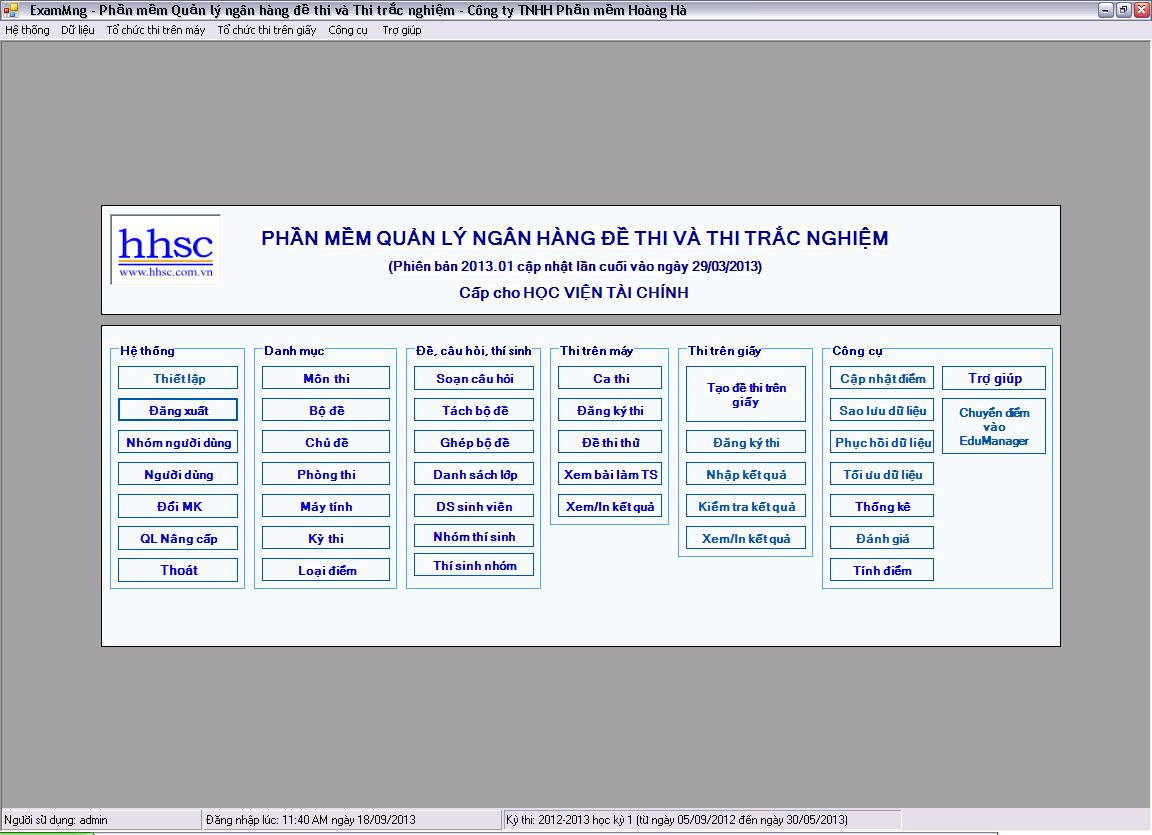Click the ExamMng app icon in title bar

pyautogui.click(x=10, y=10)
